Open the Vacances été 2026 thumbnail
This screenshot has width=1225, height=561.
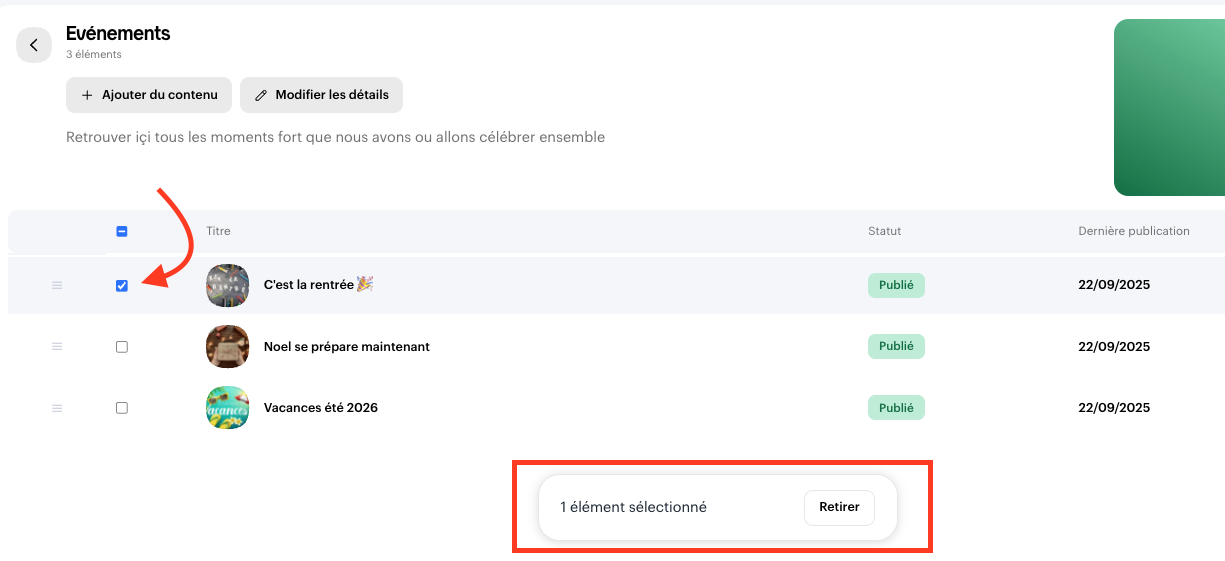[227, 408]
